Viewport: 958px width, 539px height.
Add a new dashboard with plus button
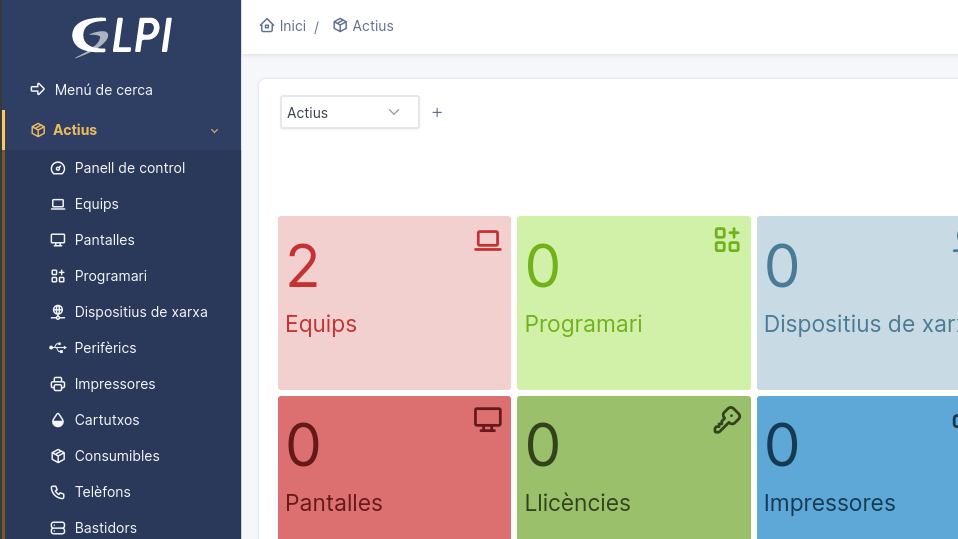437,112
